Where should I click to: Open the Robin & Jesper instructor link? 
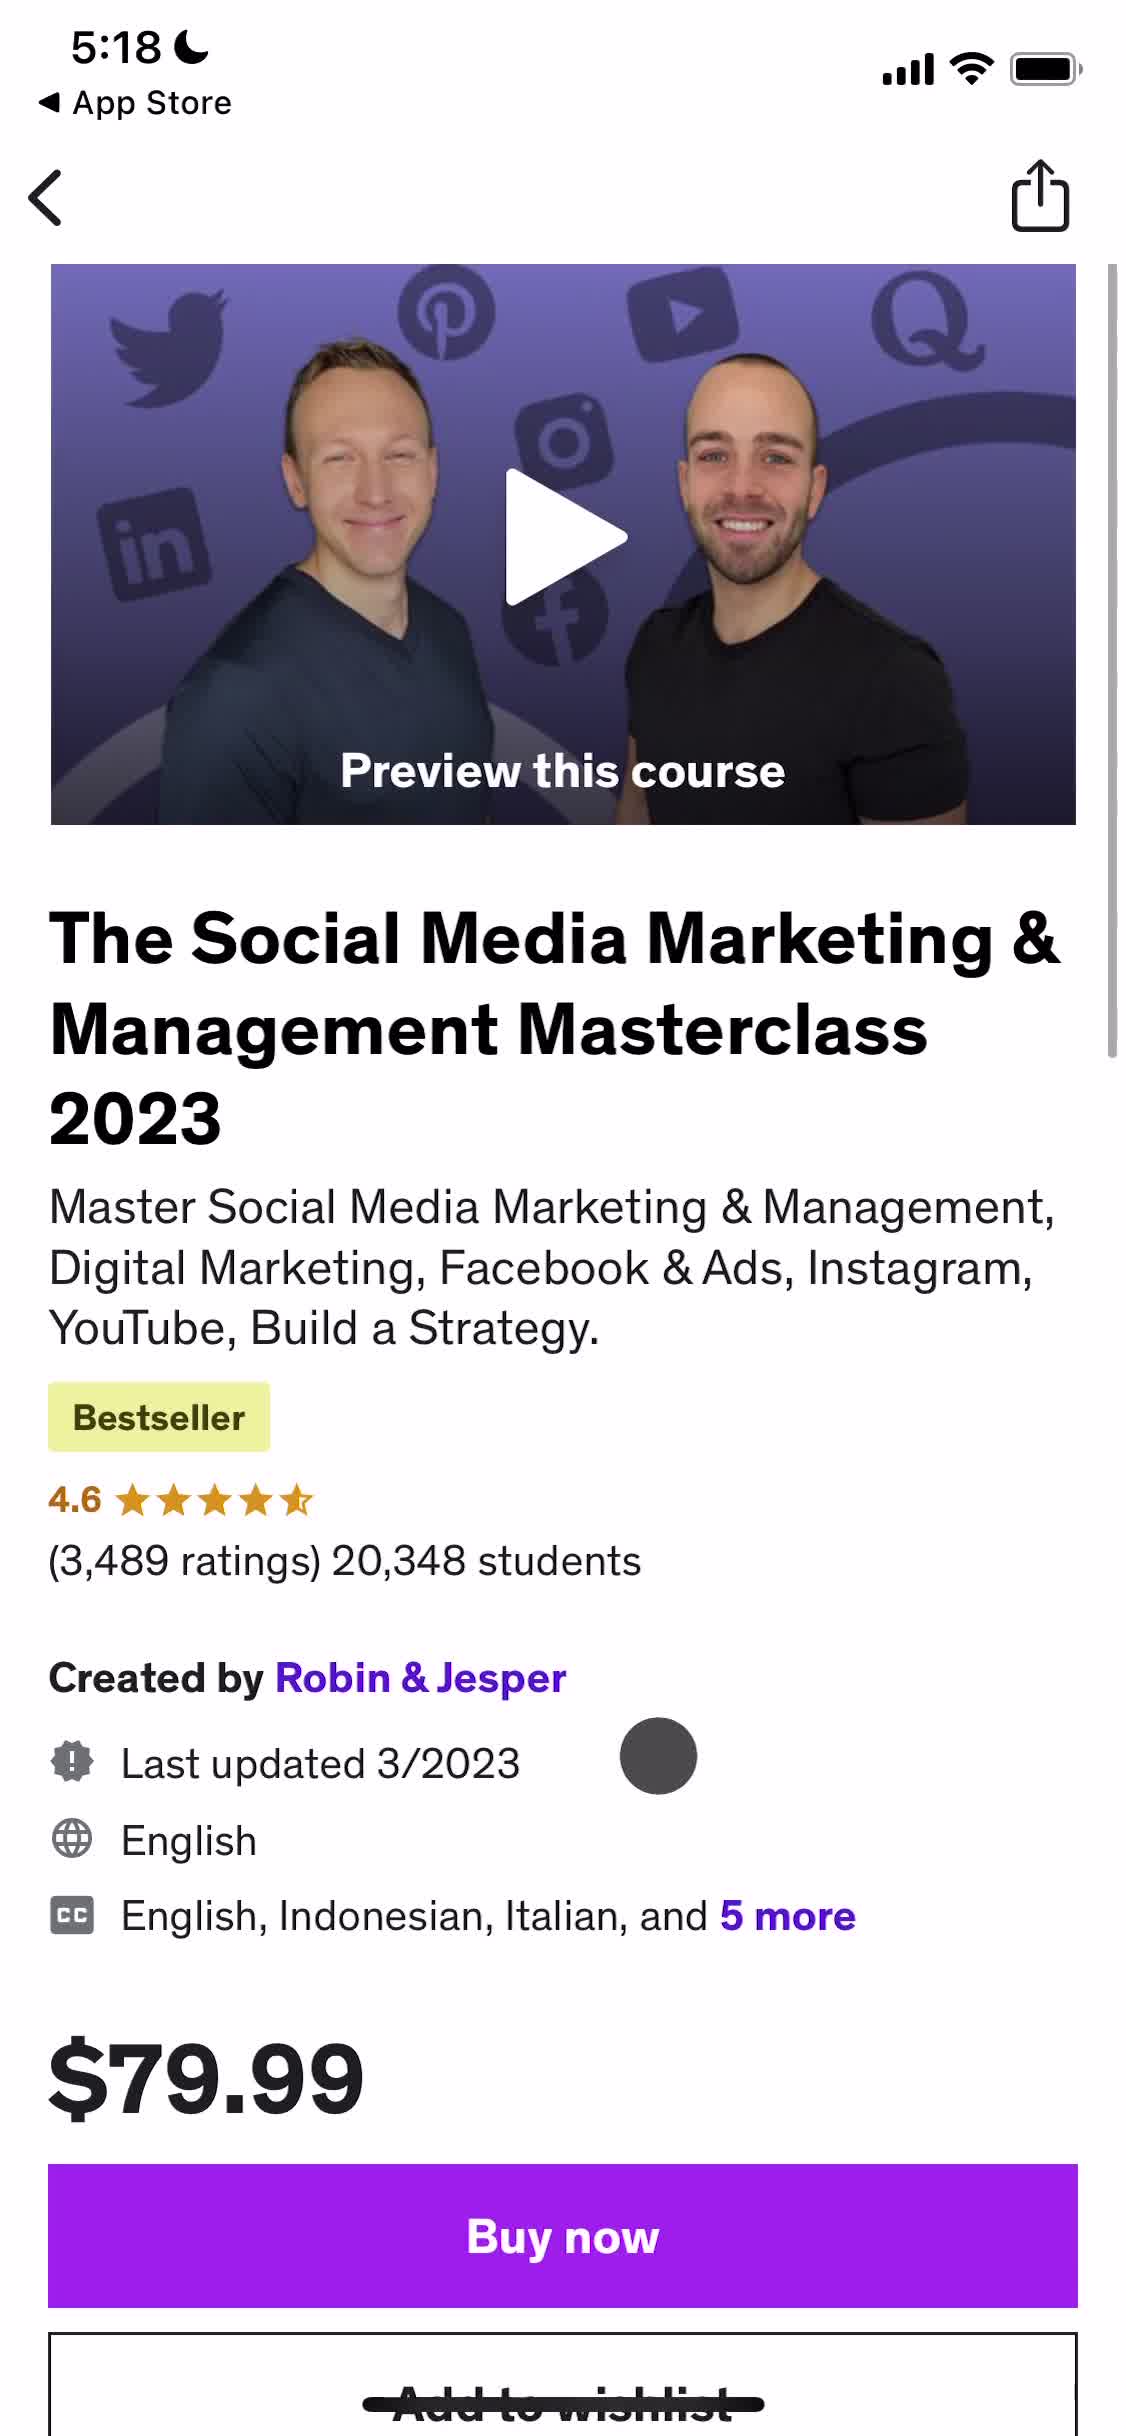[420, 1678]
